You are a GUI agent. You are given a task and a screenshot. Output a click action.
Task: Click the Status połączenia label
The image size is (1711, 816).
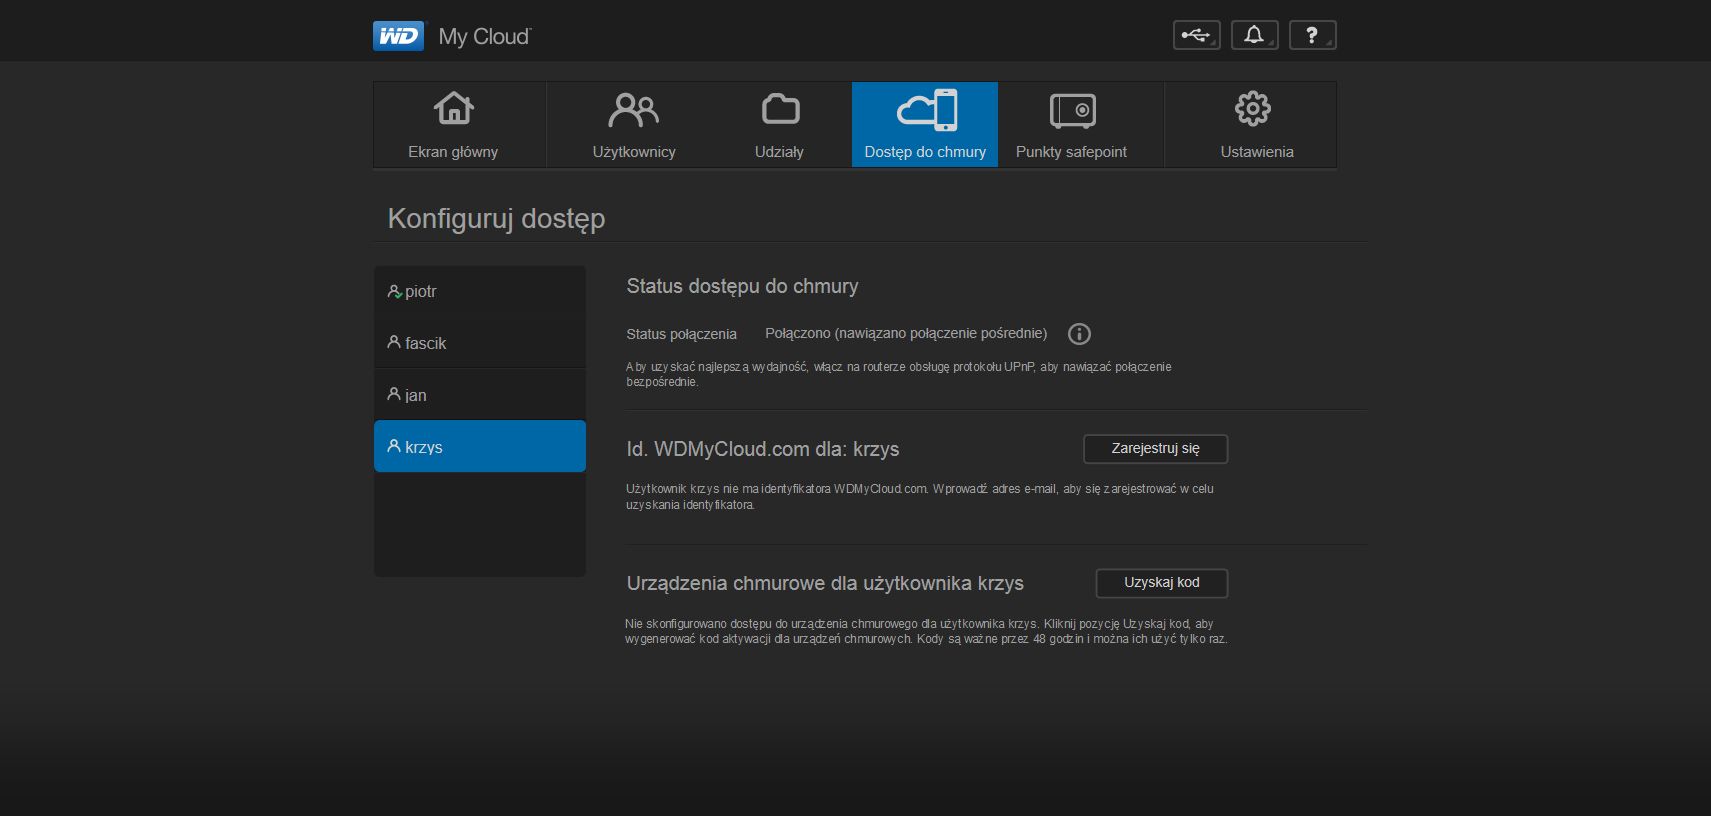(681, 334)
